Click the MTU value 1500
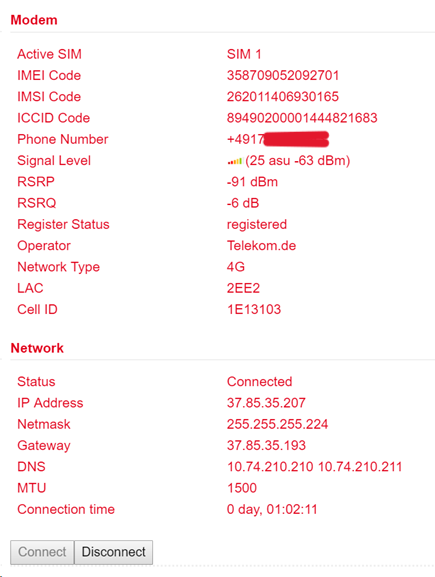 (x=242, y=488)
